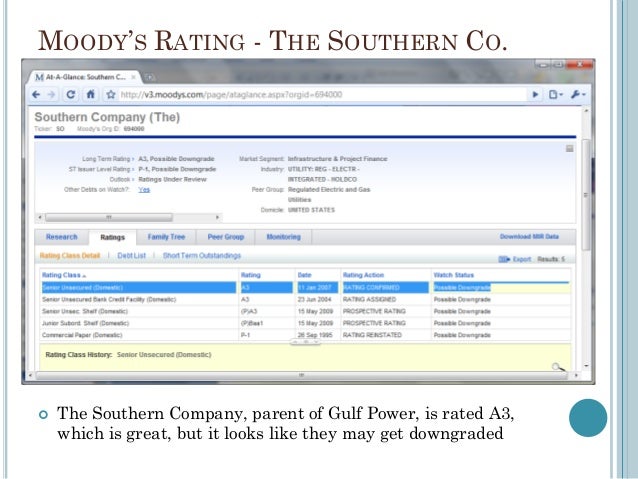Close the At-A-Glance browser tab
Image resolution: width=638 pixels, height=479 pixels.
pyautogui.click(x=133, y=77)
